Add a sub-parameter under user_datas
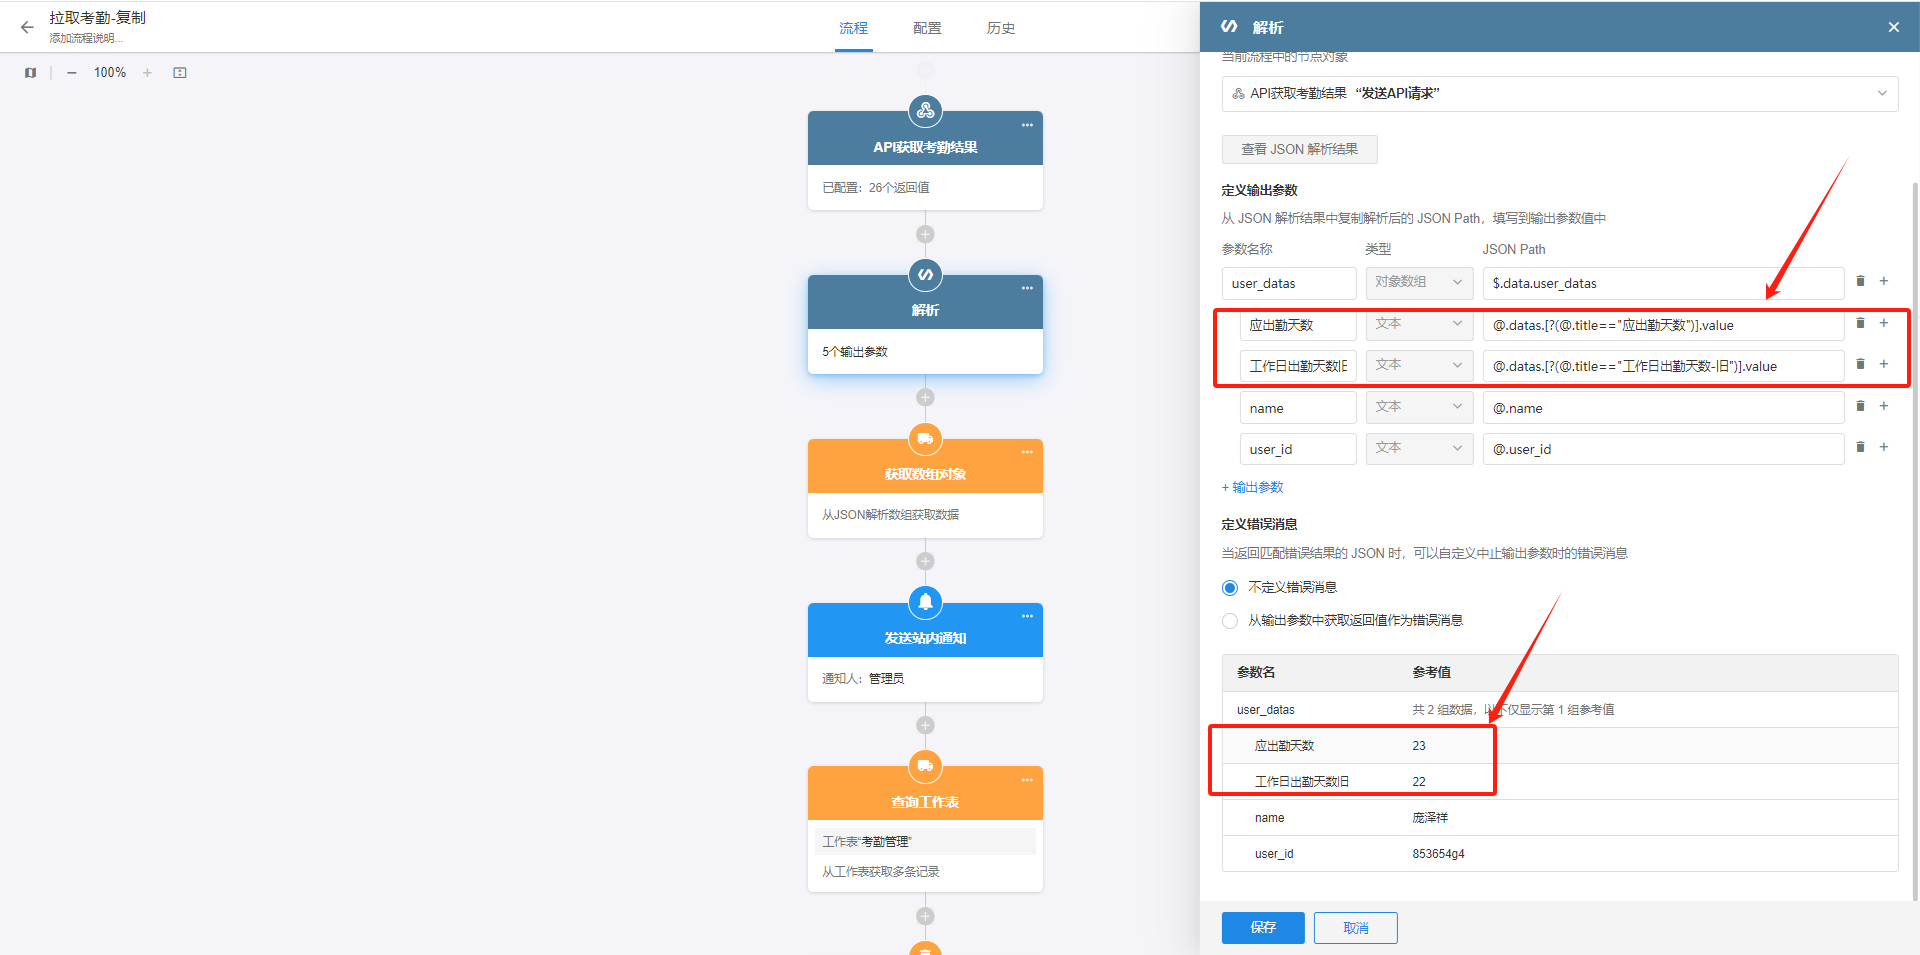The width and height of the screenshot is (1920, 955). coord(1884,281)
